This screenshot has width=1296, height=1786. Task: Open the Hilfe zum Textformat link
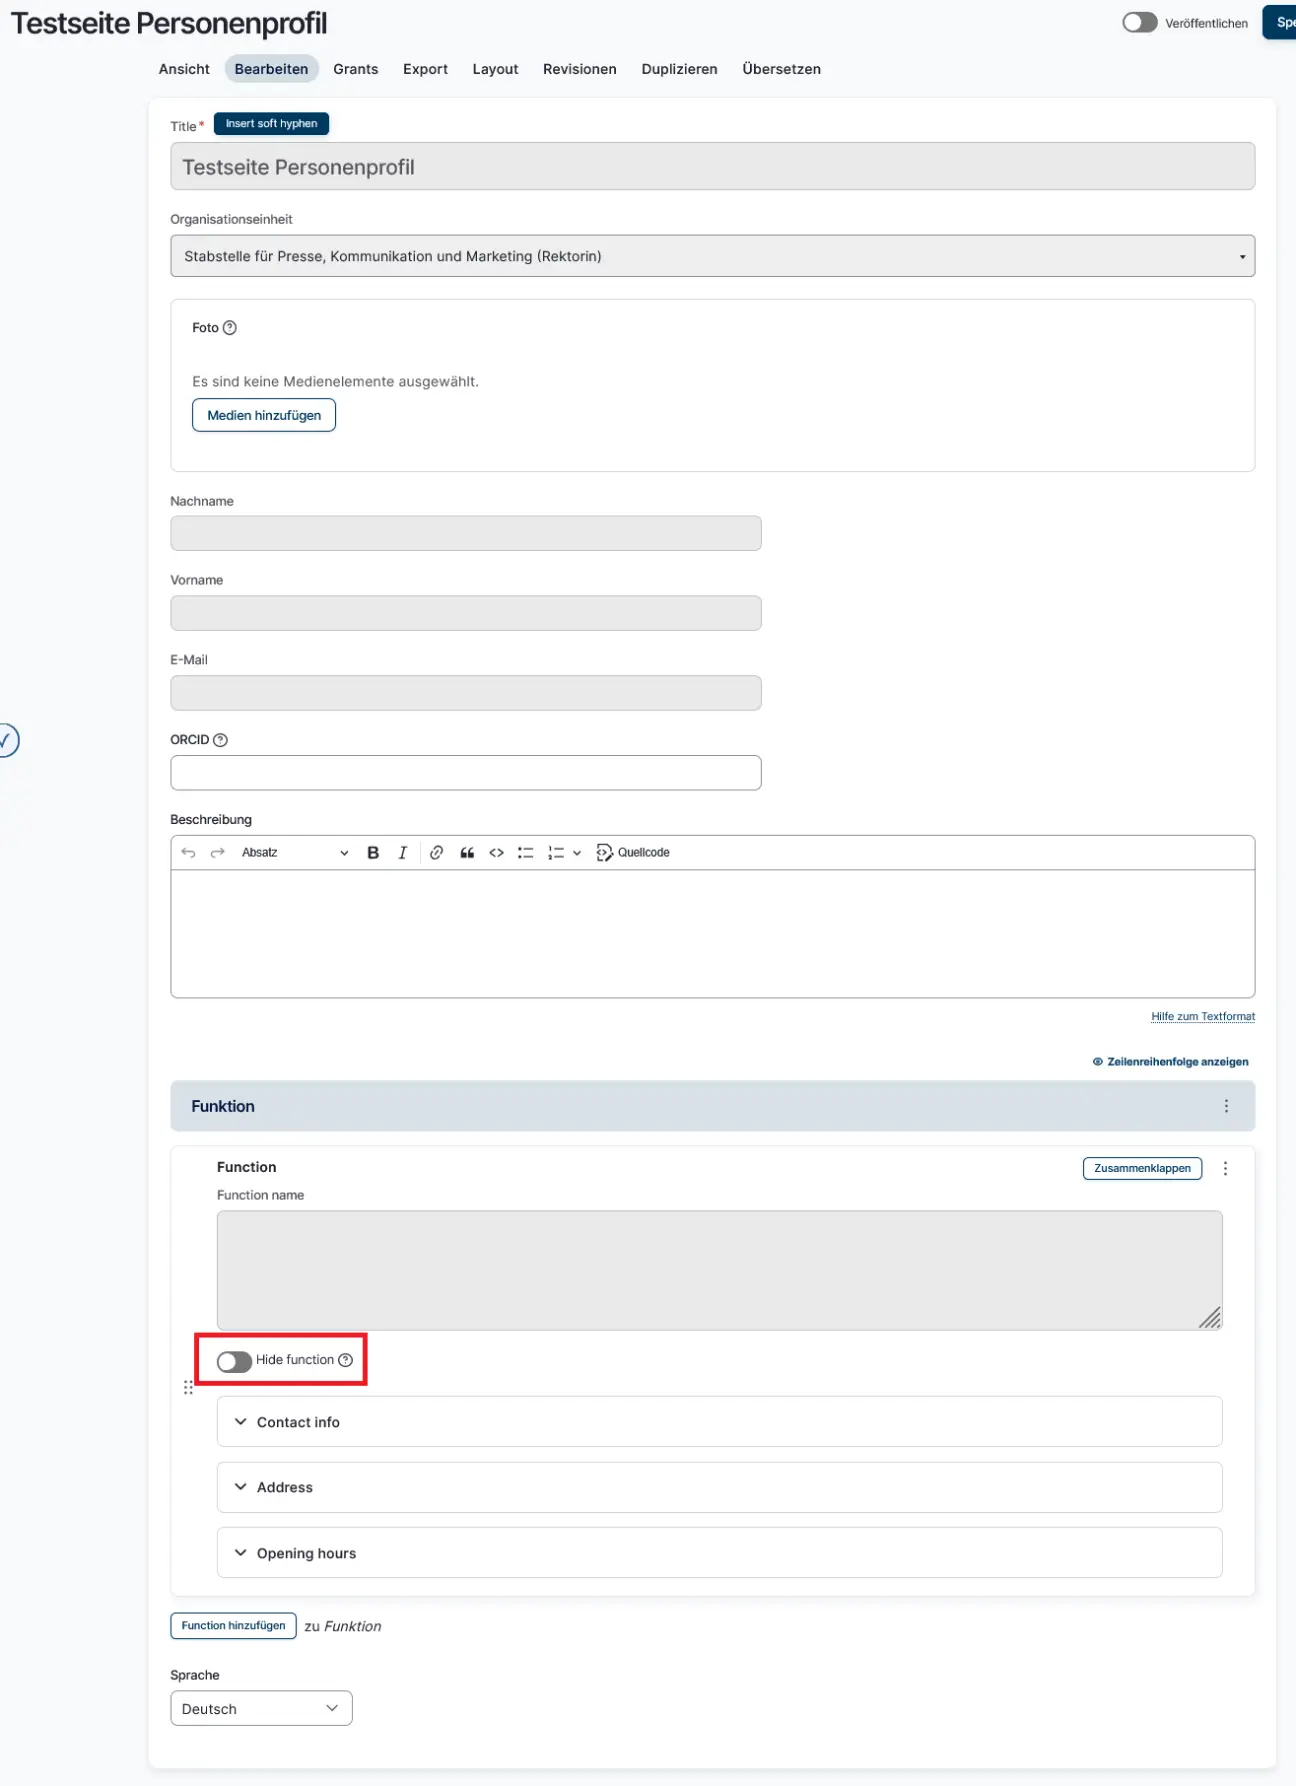(x=1202, y=1016)
